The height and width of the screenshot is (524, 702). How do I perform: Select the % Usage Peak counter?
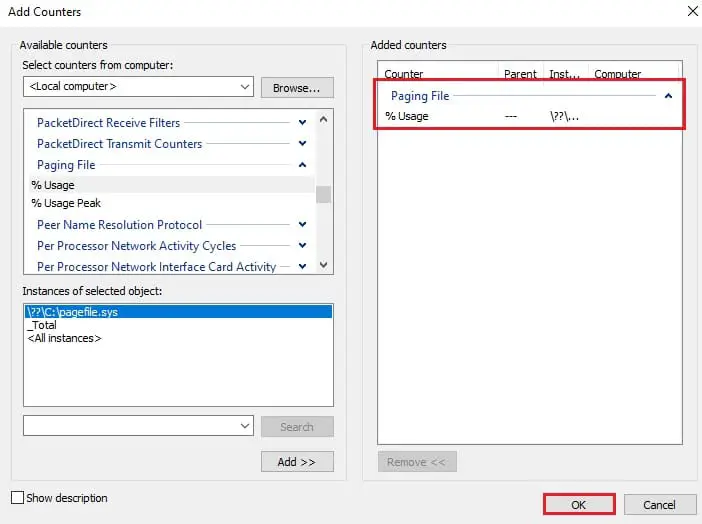[172, 203]
